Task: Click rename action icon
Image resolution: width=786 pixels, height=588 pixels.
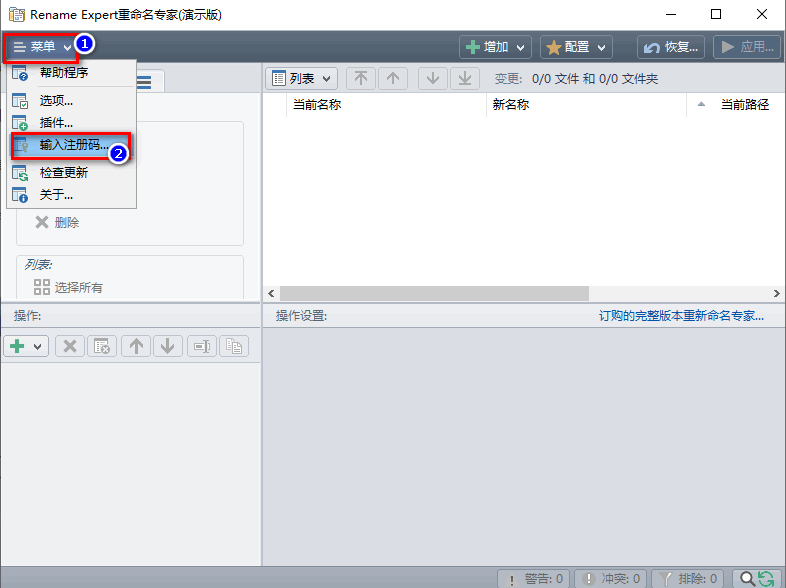Action: (202, 346)
